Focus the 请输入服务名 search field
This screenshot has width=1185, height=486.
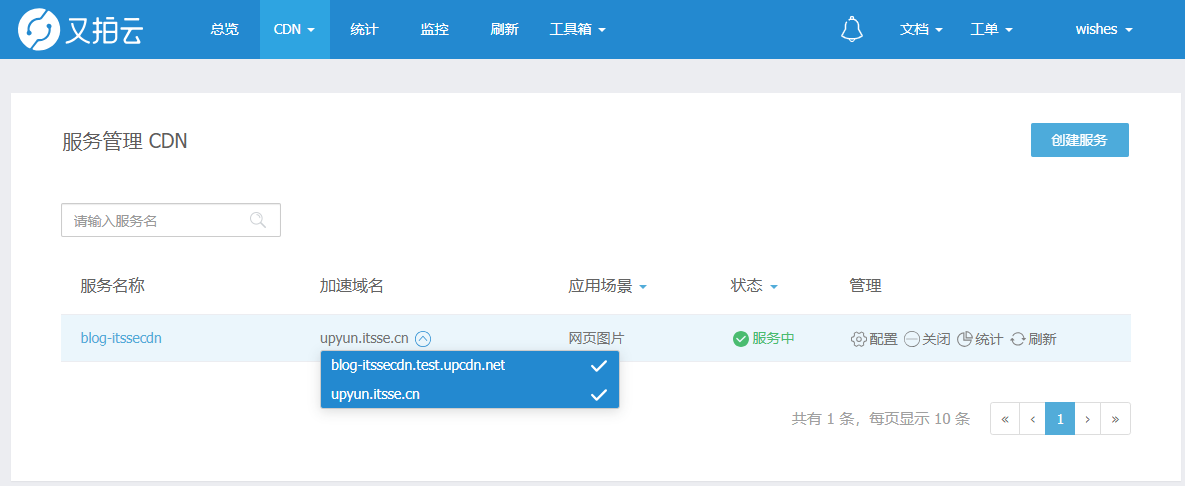point(171,220)
